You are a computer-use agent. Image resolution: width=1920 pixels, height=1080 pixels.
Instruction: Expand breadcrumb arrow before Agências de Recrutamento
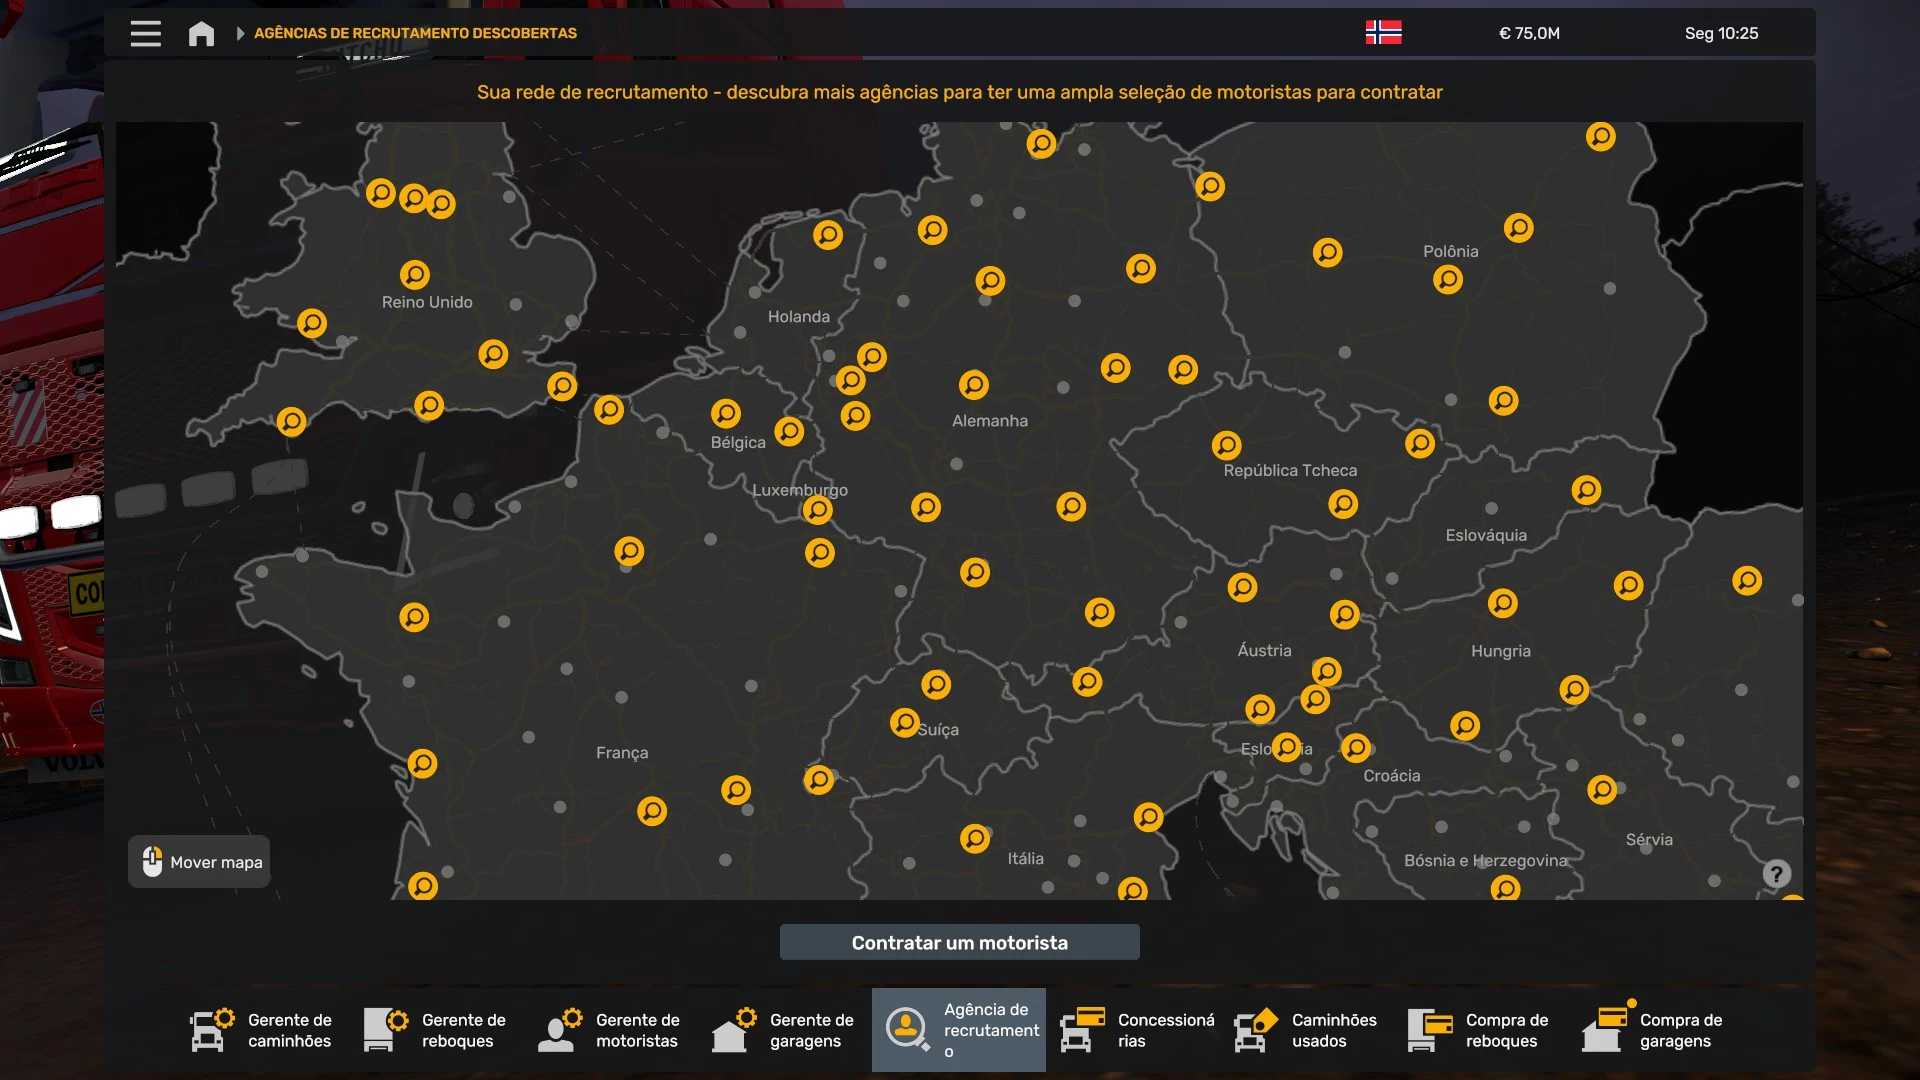click(240, 33)
